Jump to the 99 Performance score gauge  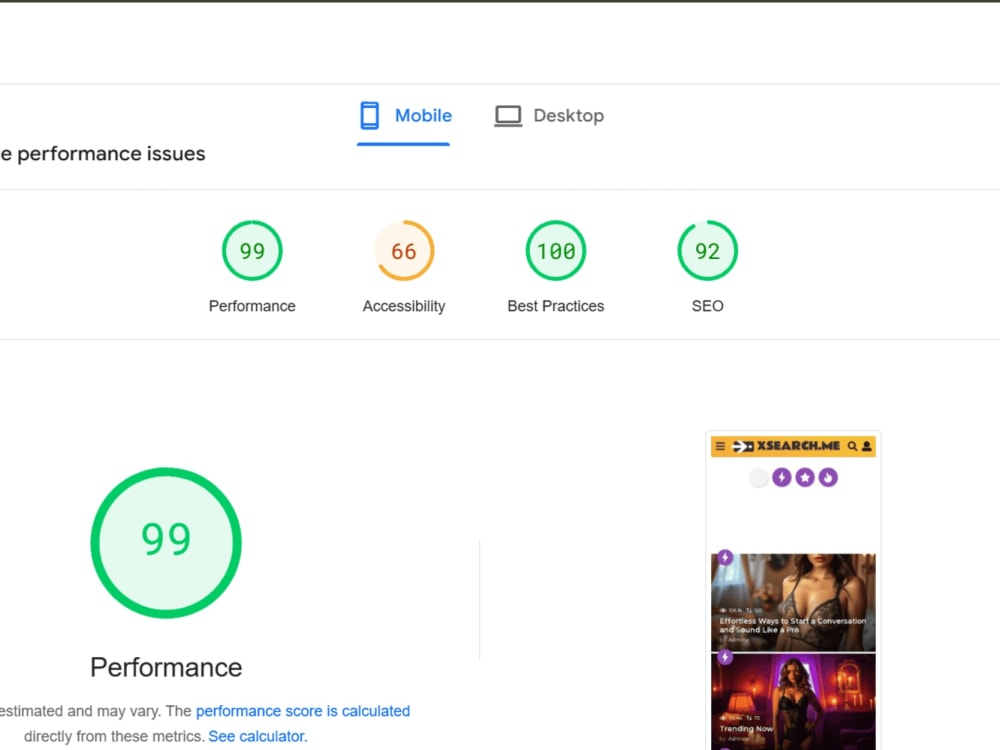pyautogui.click(x=252, y=251)
